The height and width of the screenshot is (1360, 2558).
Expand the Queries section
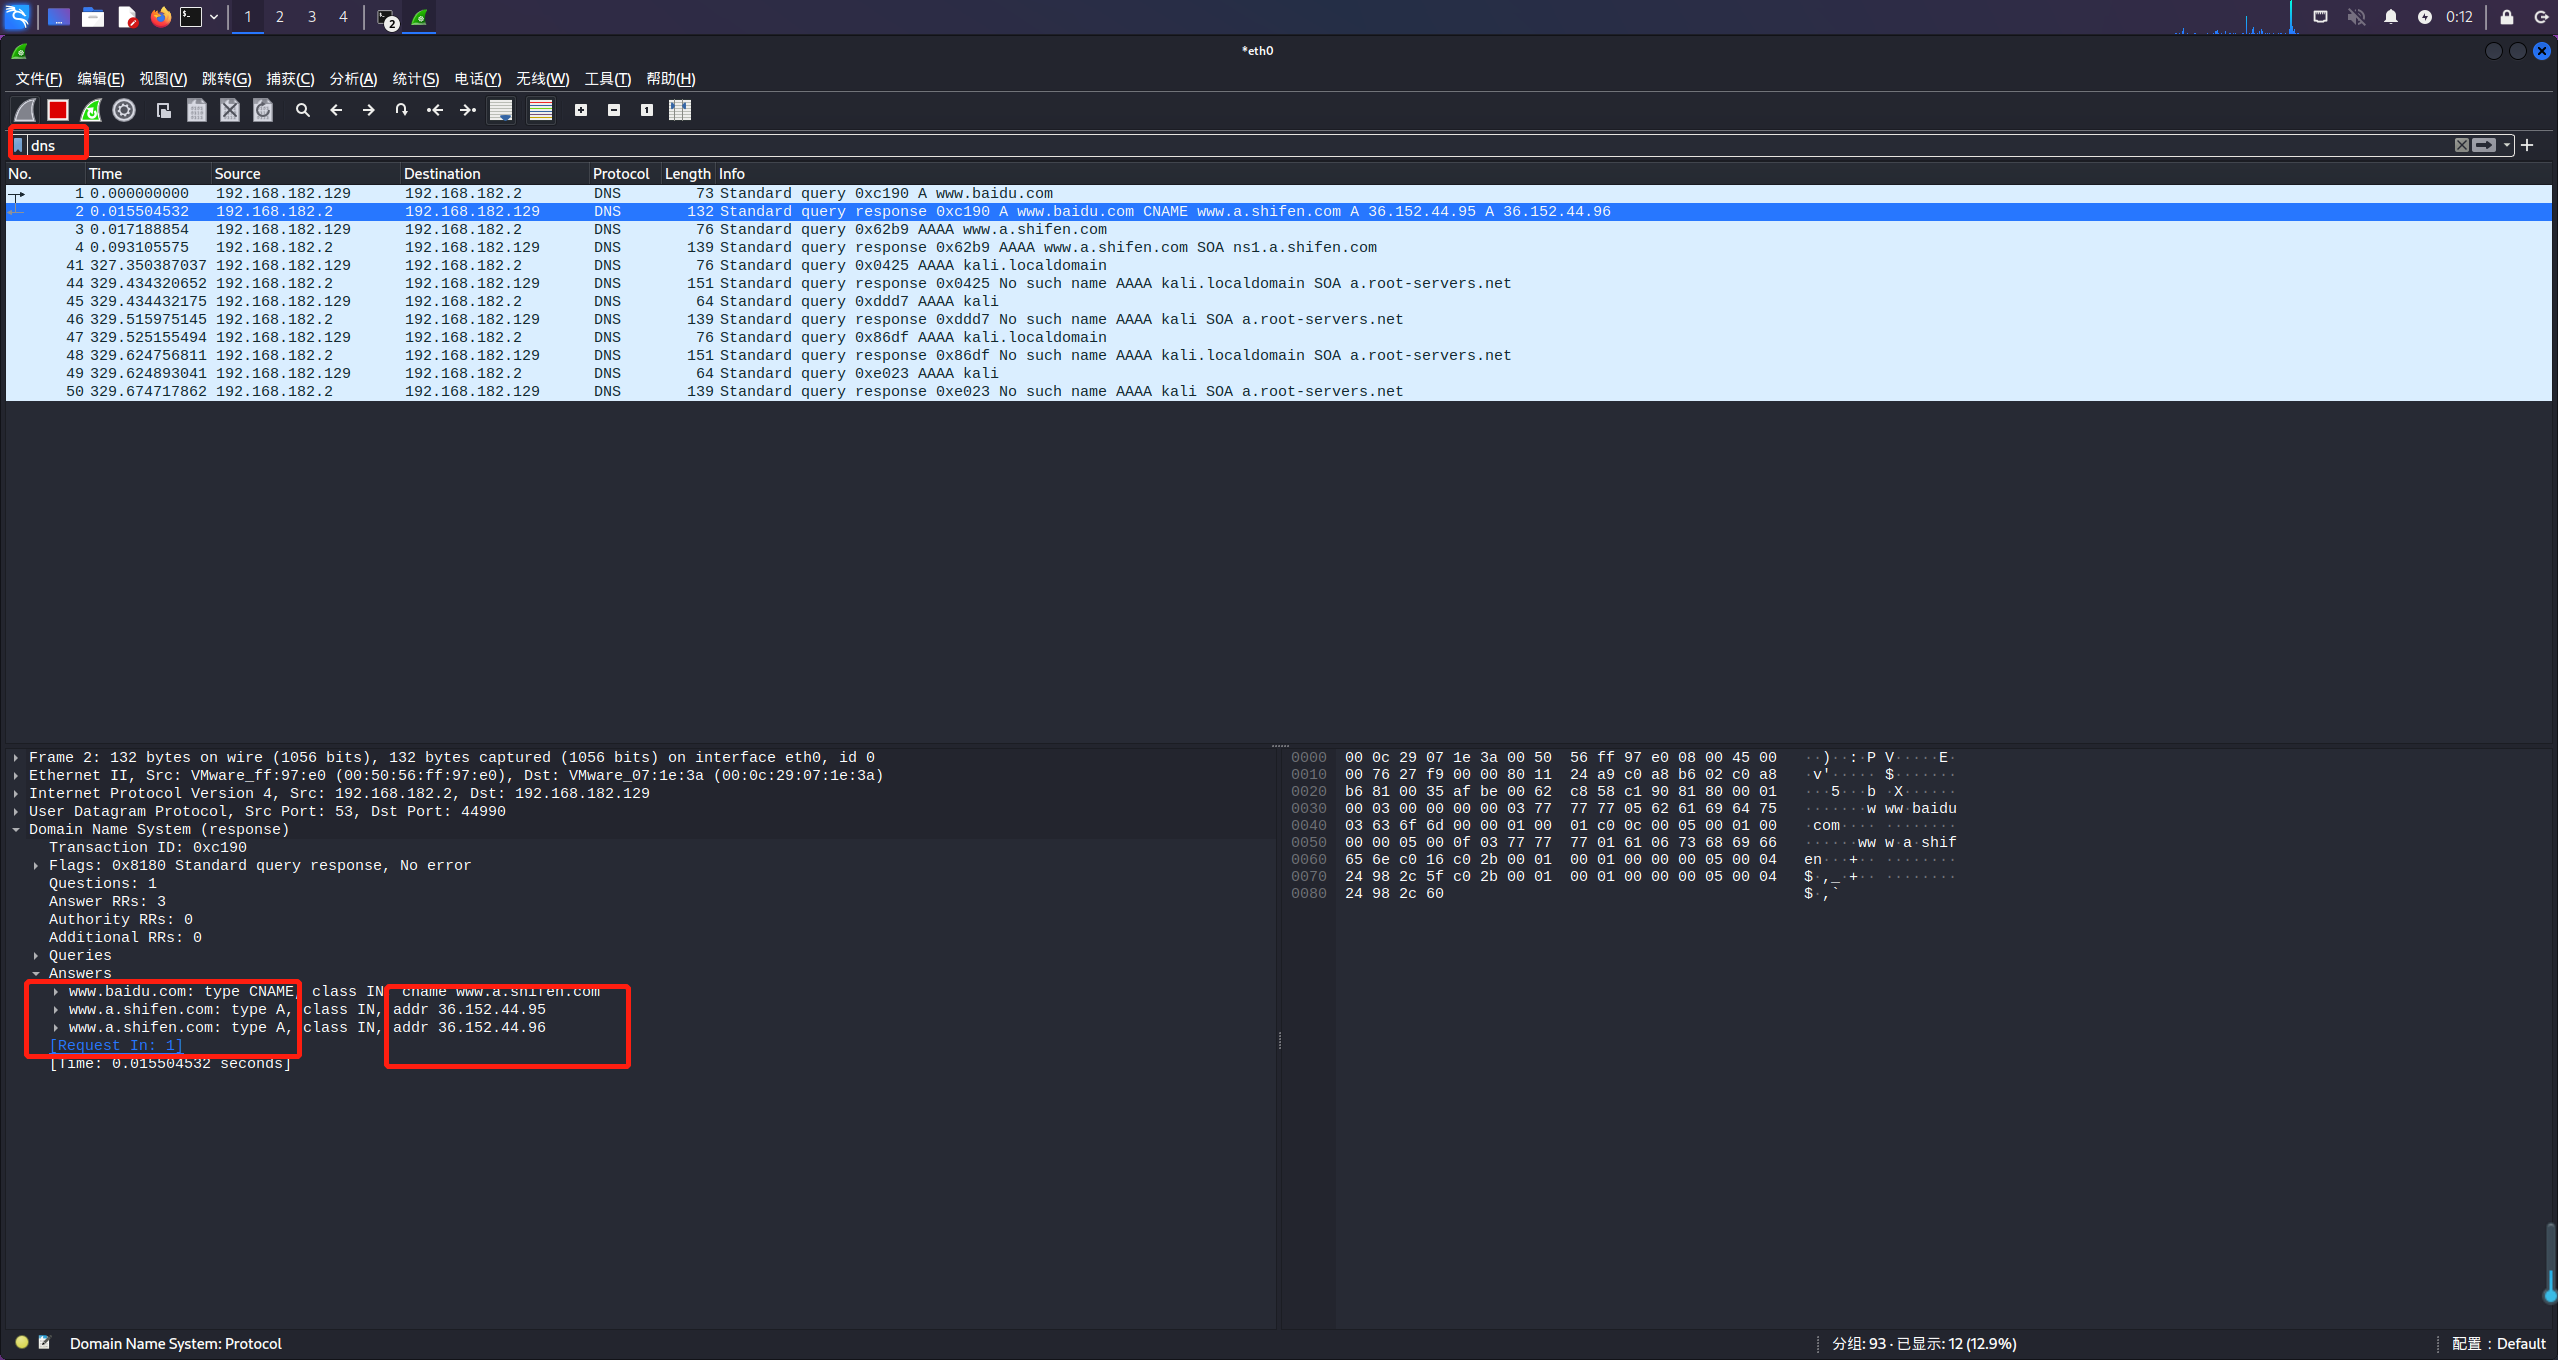[36, 956]
